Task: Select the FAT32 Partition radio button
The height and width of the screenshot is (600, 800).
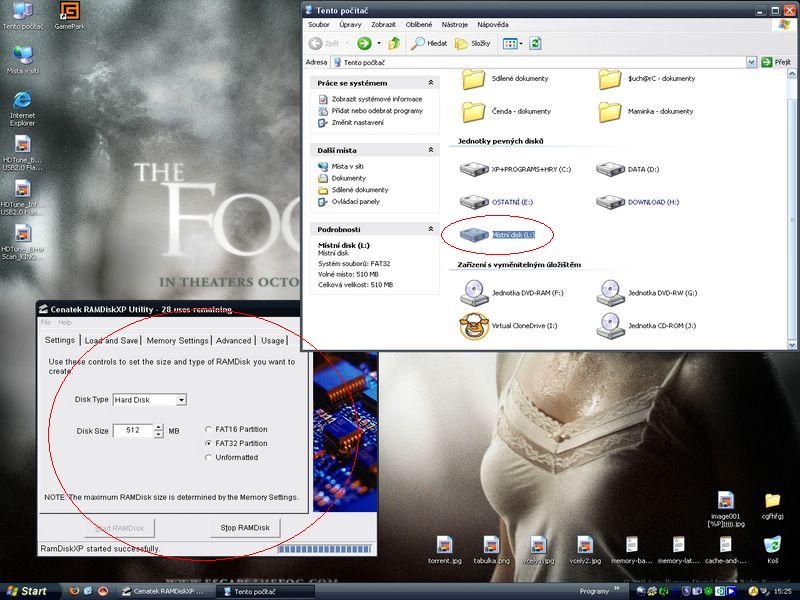Action: (x=208, y=443)
